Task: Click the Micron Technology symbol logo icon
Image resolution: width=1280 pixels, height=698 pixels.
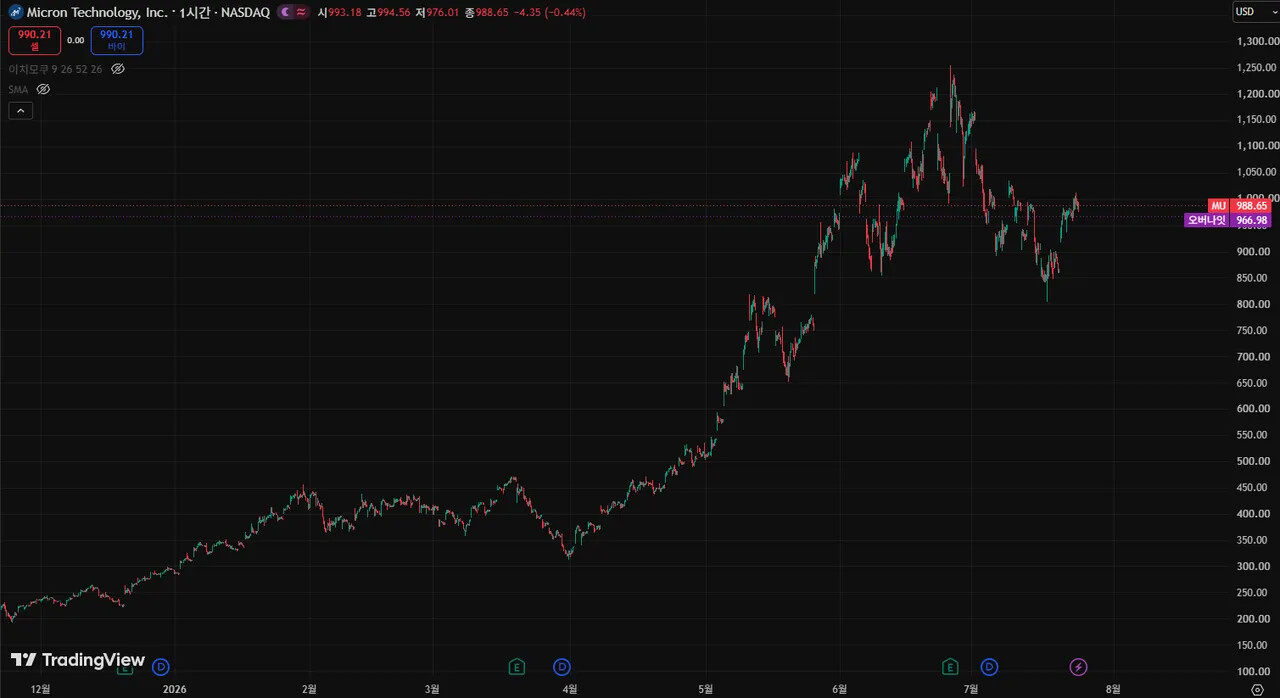Action: point(16,12)
